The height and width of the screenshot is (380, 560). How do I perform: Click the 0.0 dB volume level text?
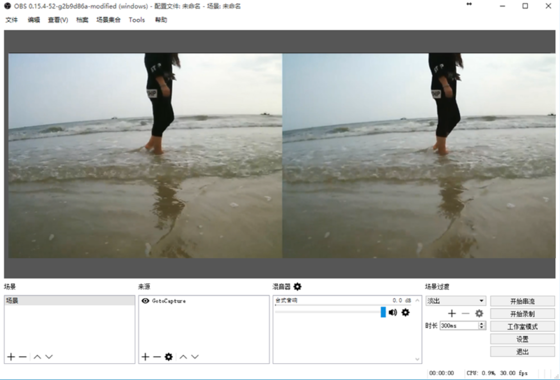click(x=402, y=300)
